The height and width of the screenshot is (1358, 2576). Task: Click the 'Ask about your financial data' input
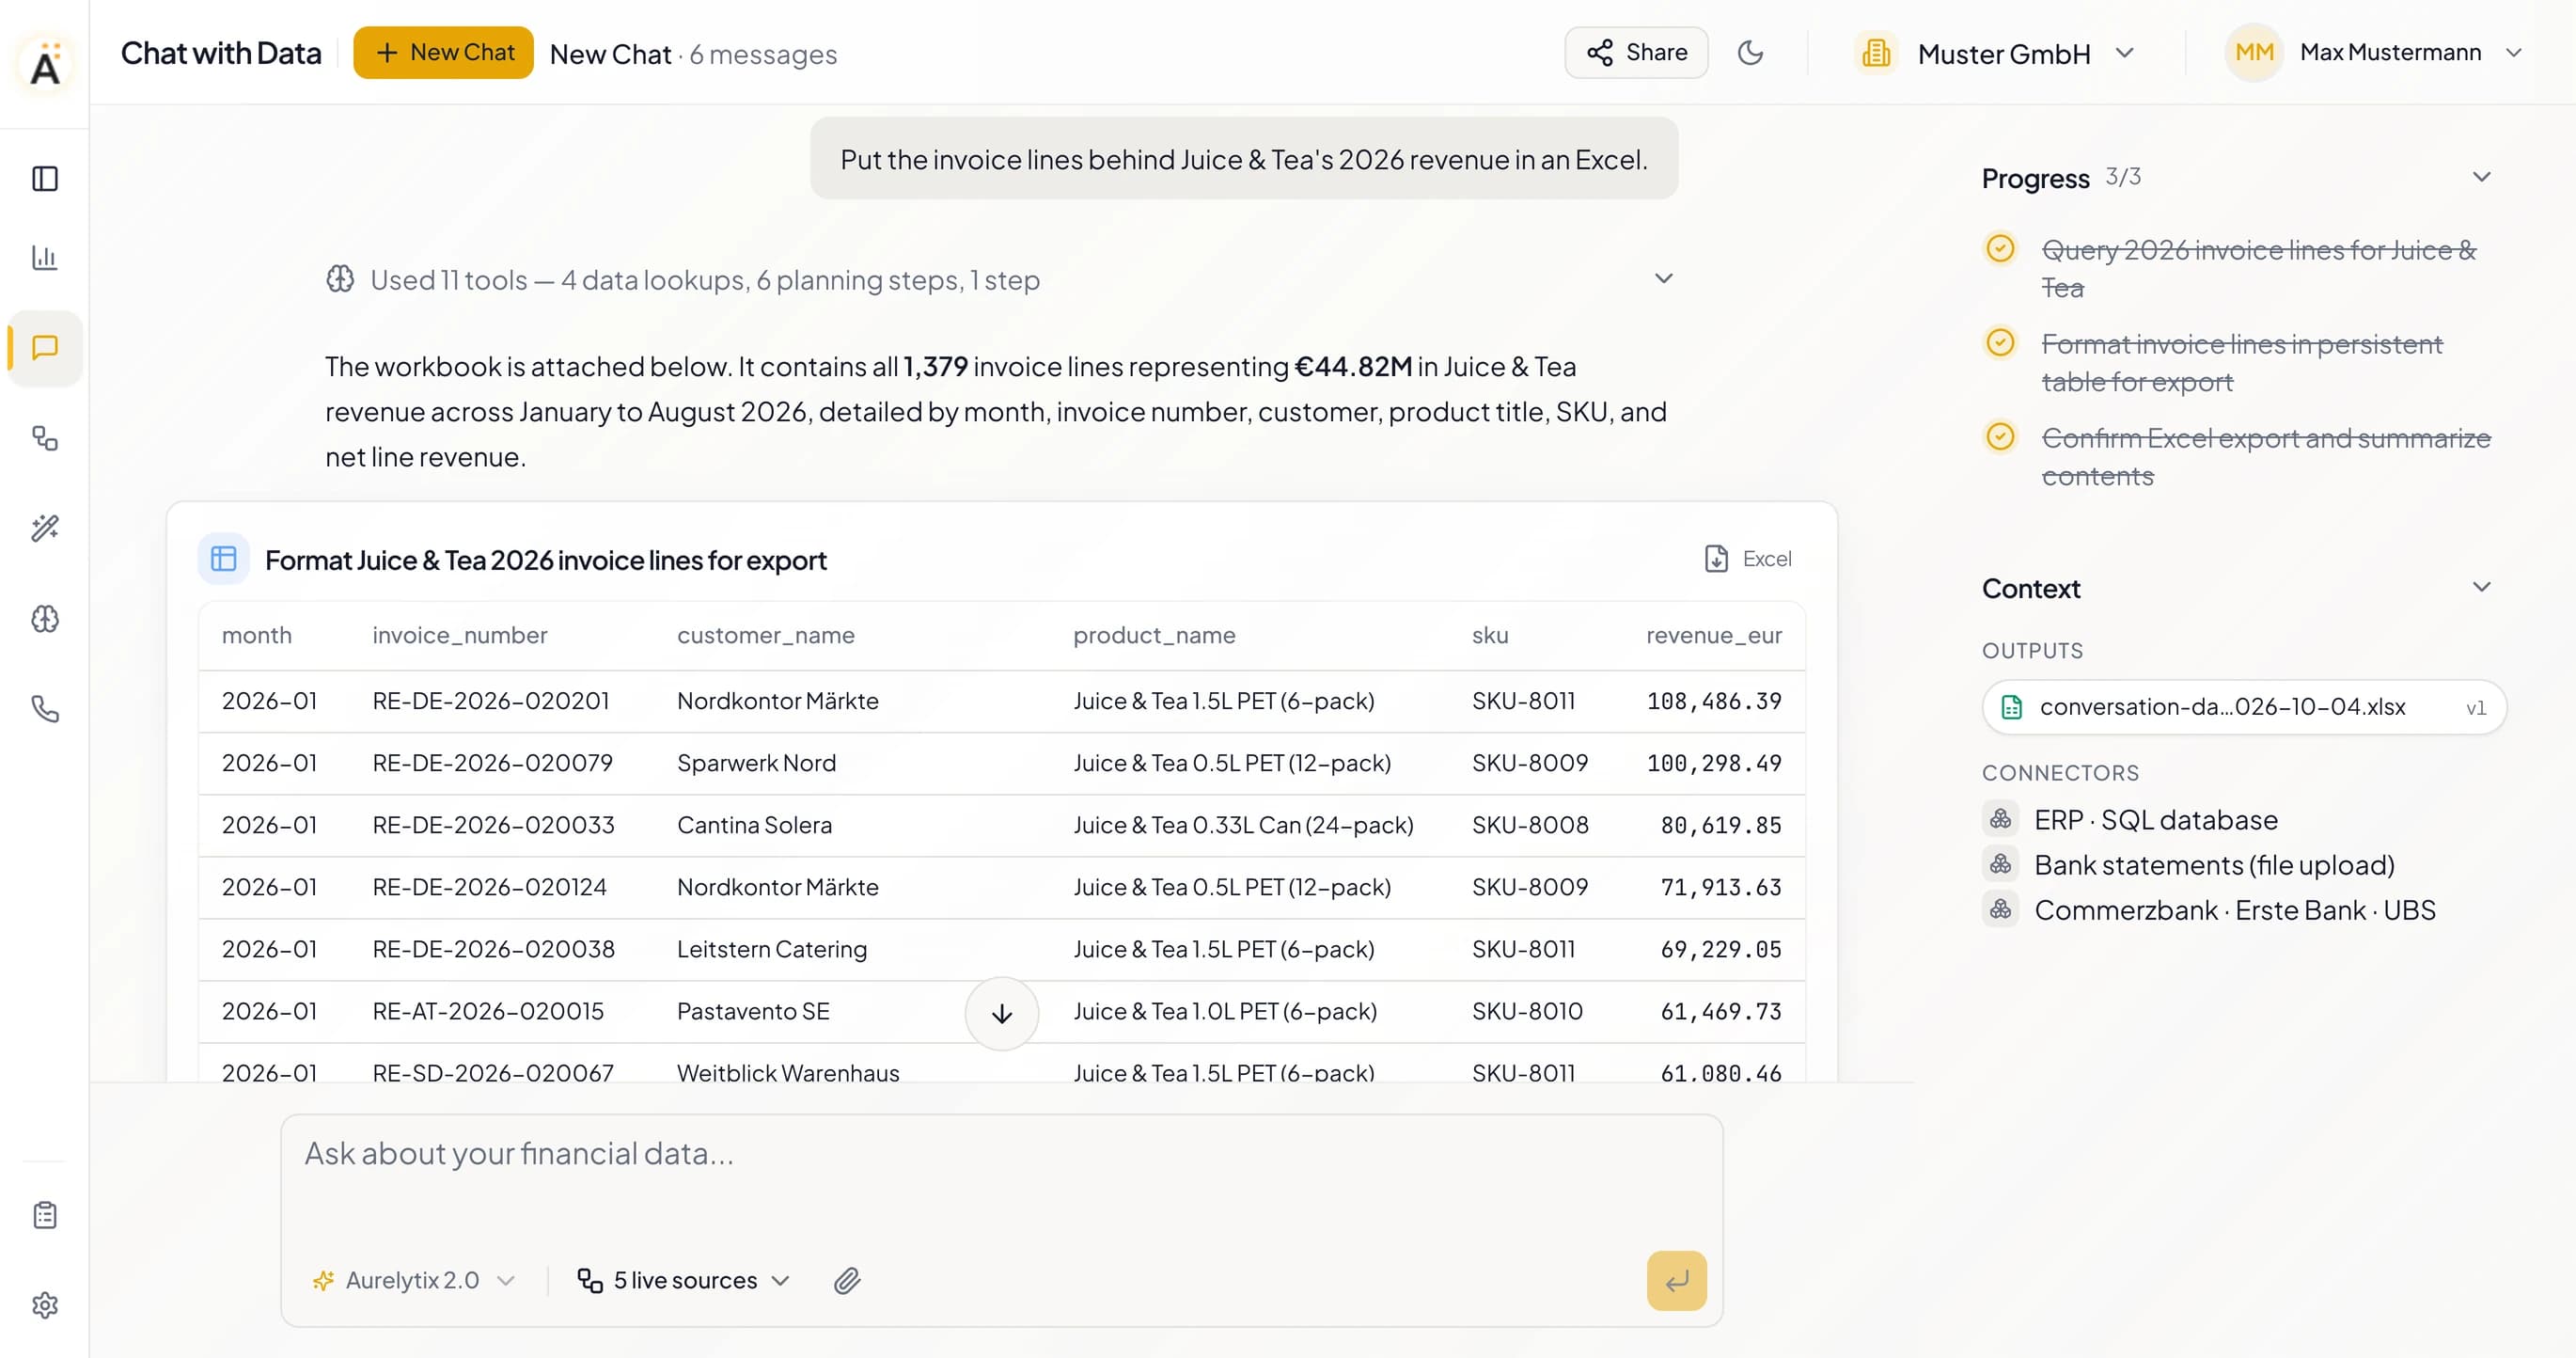tap(1001, 1154)
